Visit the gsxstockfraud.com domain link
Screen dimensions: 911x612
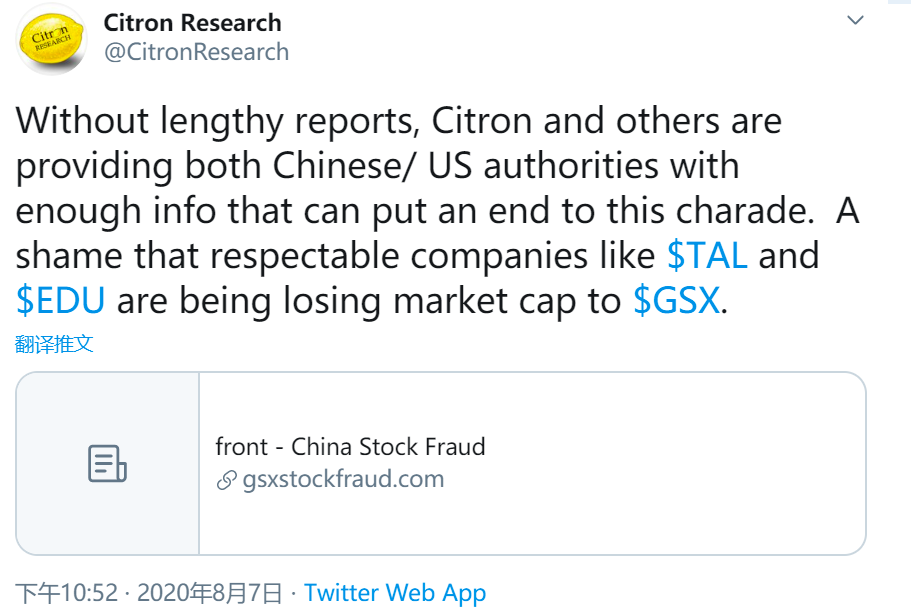(343, 479)
